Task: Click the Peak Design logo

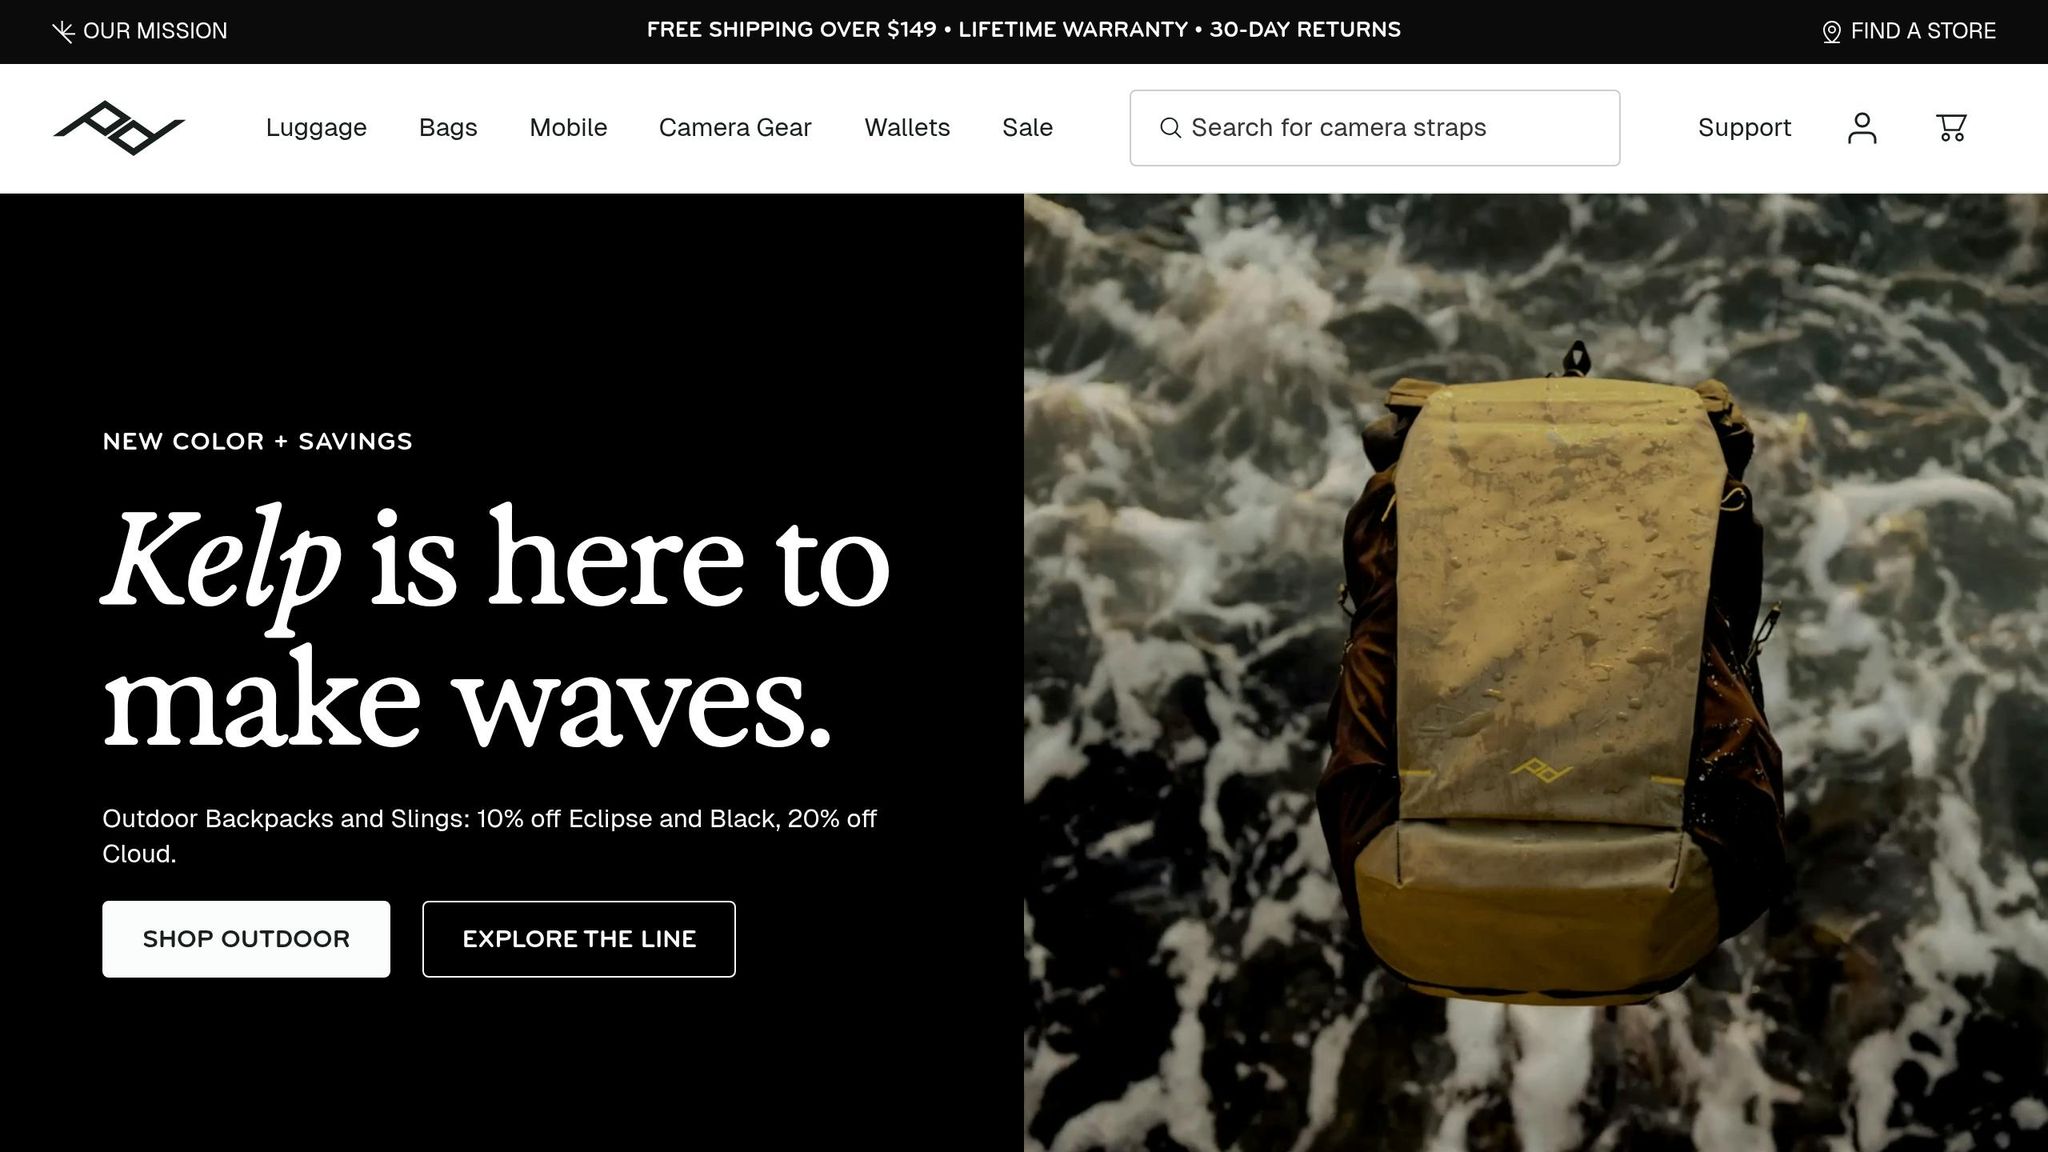Action: coord(119,128)
